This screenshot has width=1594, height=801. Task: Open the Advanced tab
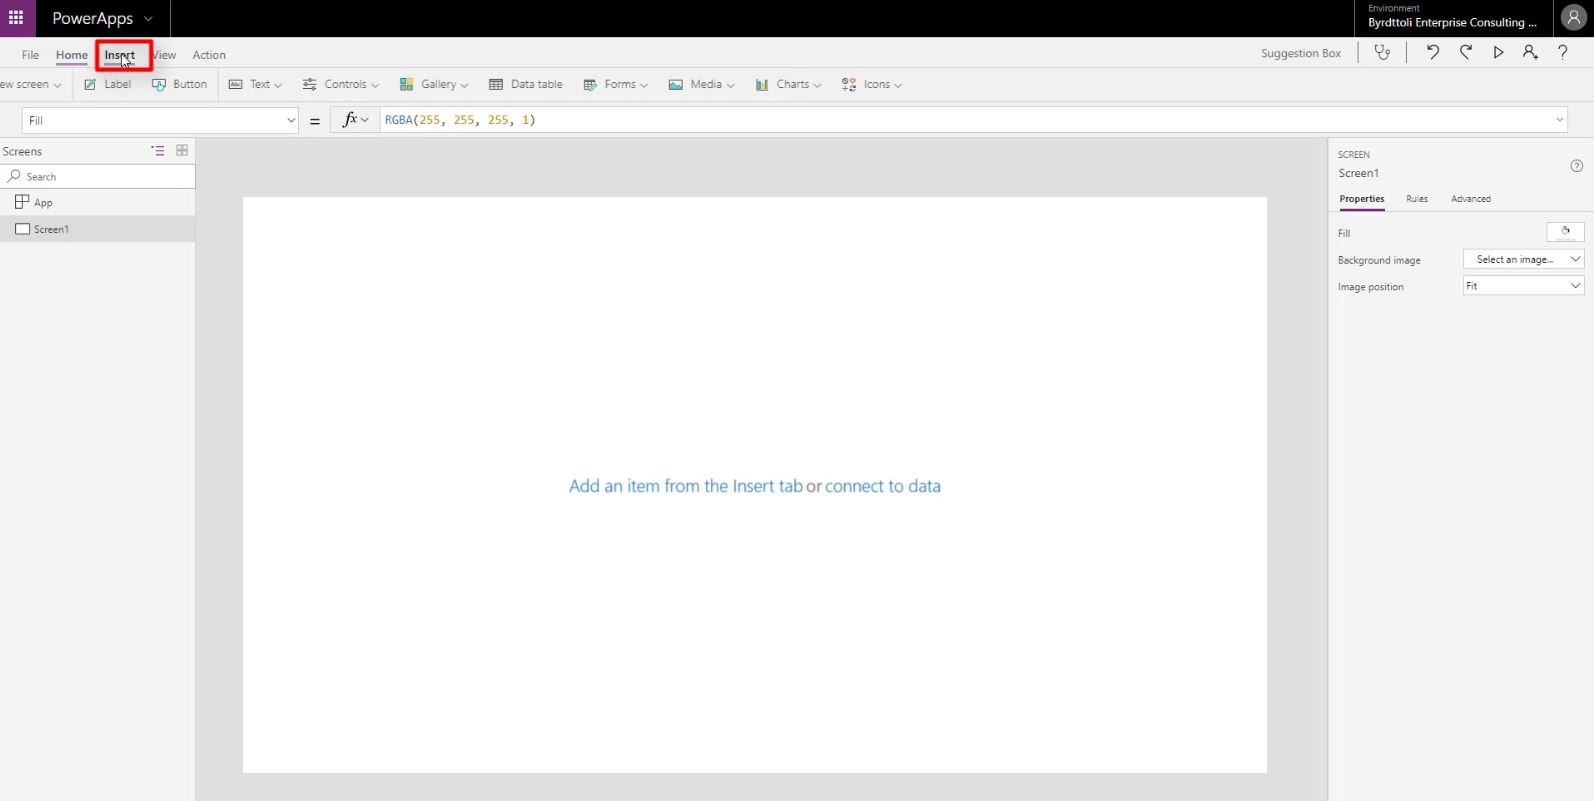[x=1471, y=199]
